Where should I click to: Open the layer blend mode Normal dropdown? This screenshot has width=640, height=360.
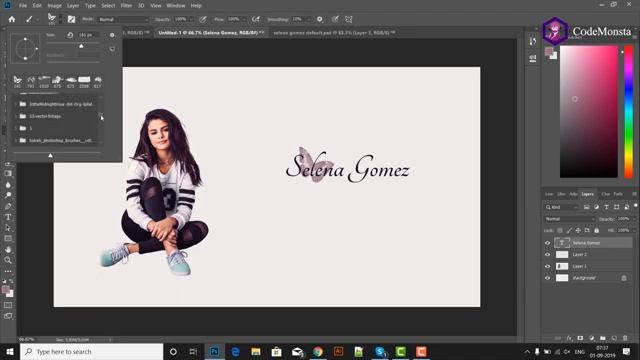tap(569, 219)
